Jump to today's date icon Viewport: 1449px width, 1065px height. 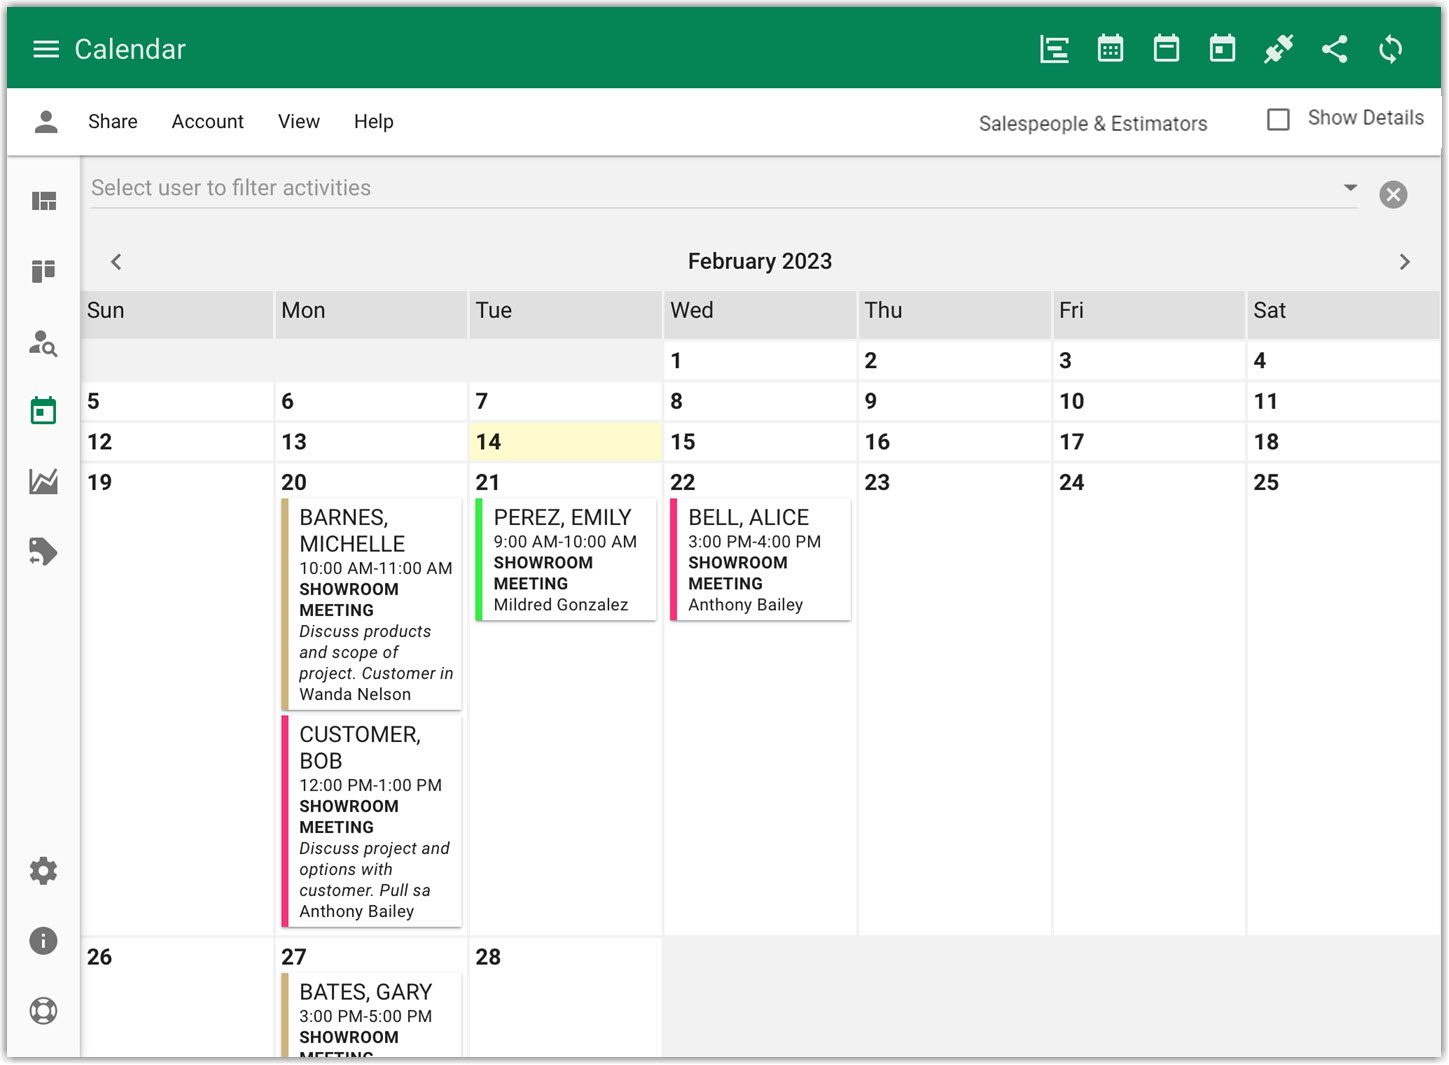click(1222, 49)
